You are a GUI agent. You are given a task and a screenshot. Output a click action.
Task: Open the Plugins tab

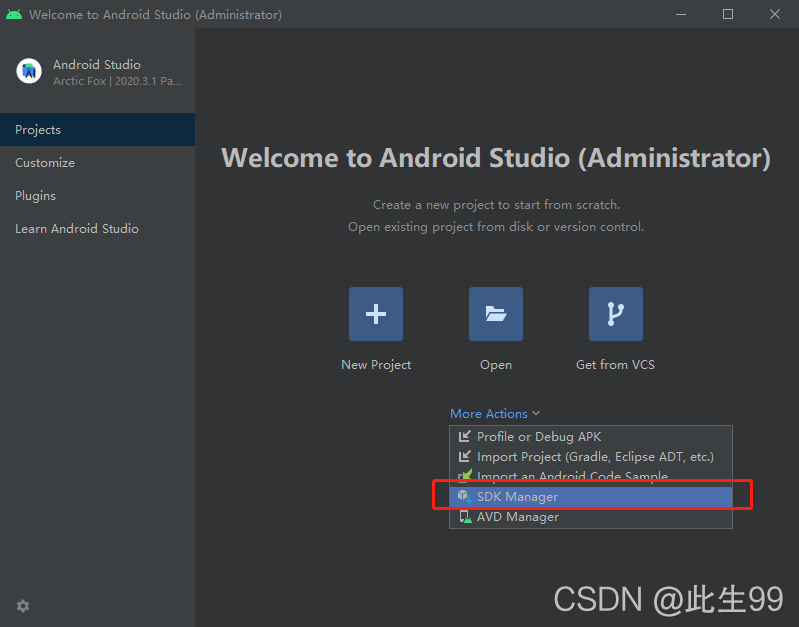(97, 196)
